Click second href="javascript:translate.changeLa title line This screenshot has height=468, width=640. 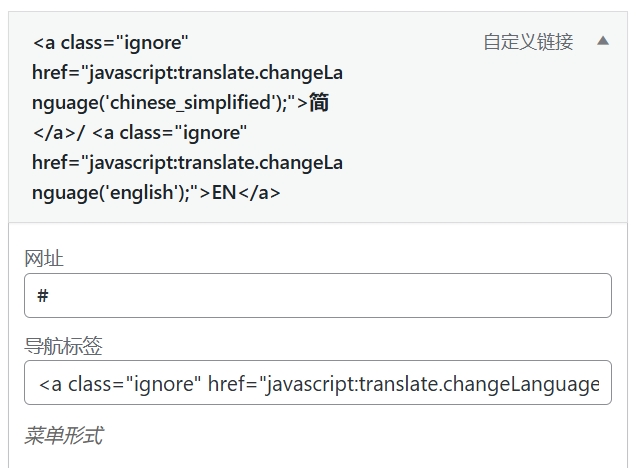(187, 162)
